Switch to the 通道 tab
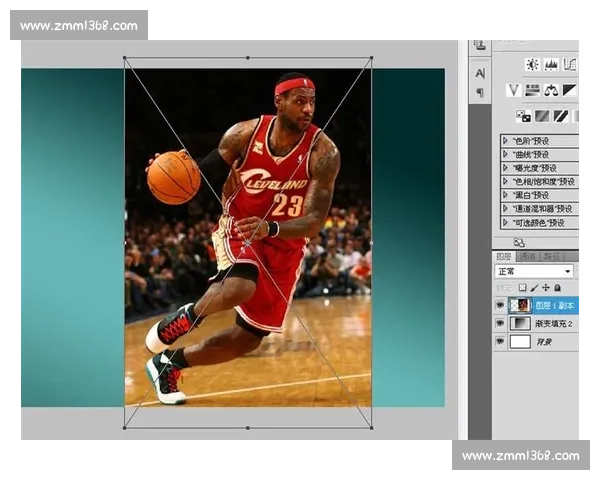This screenshot has height=480, width=600. click(528, 256)
